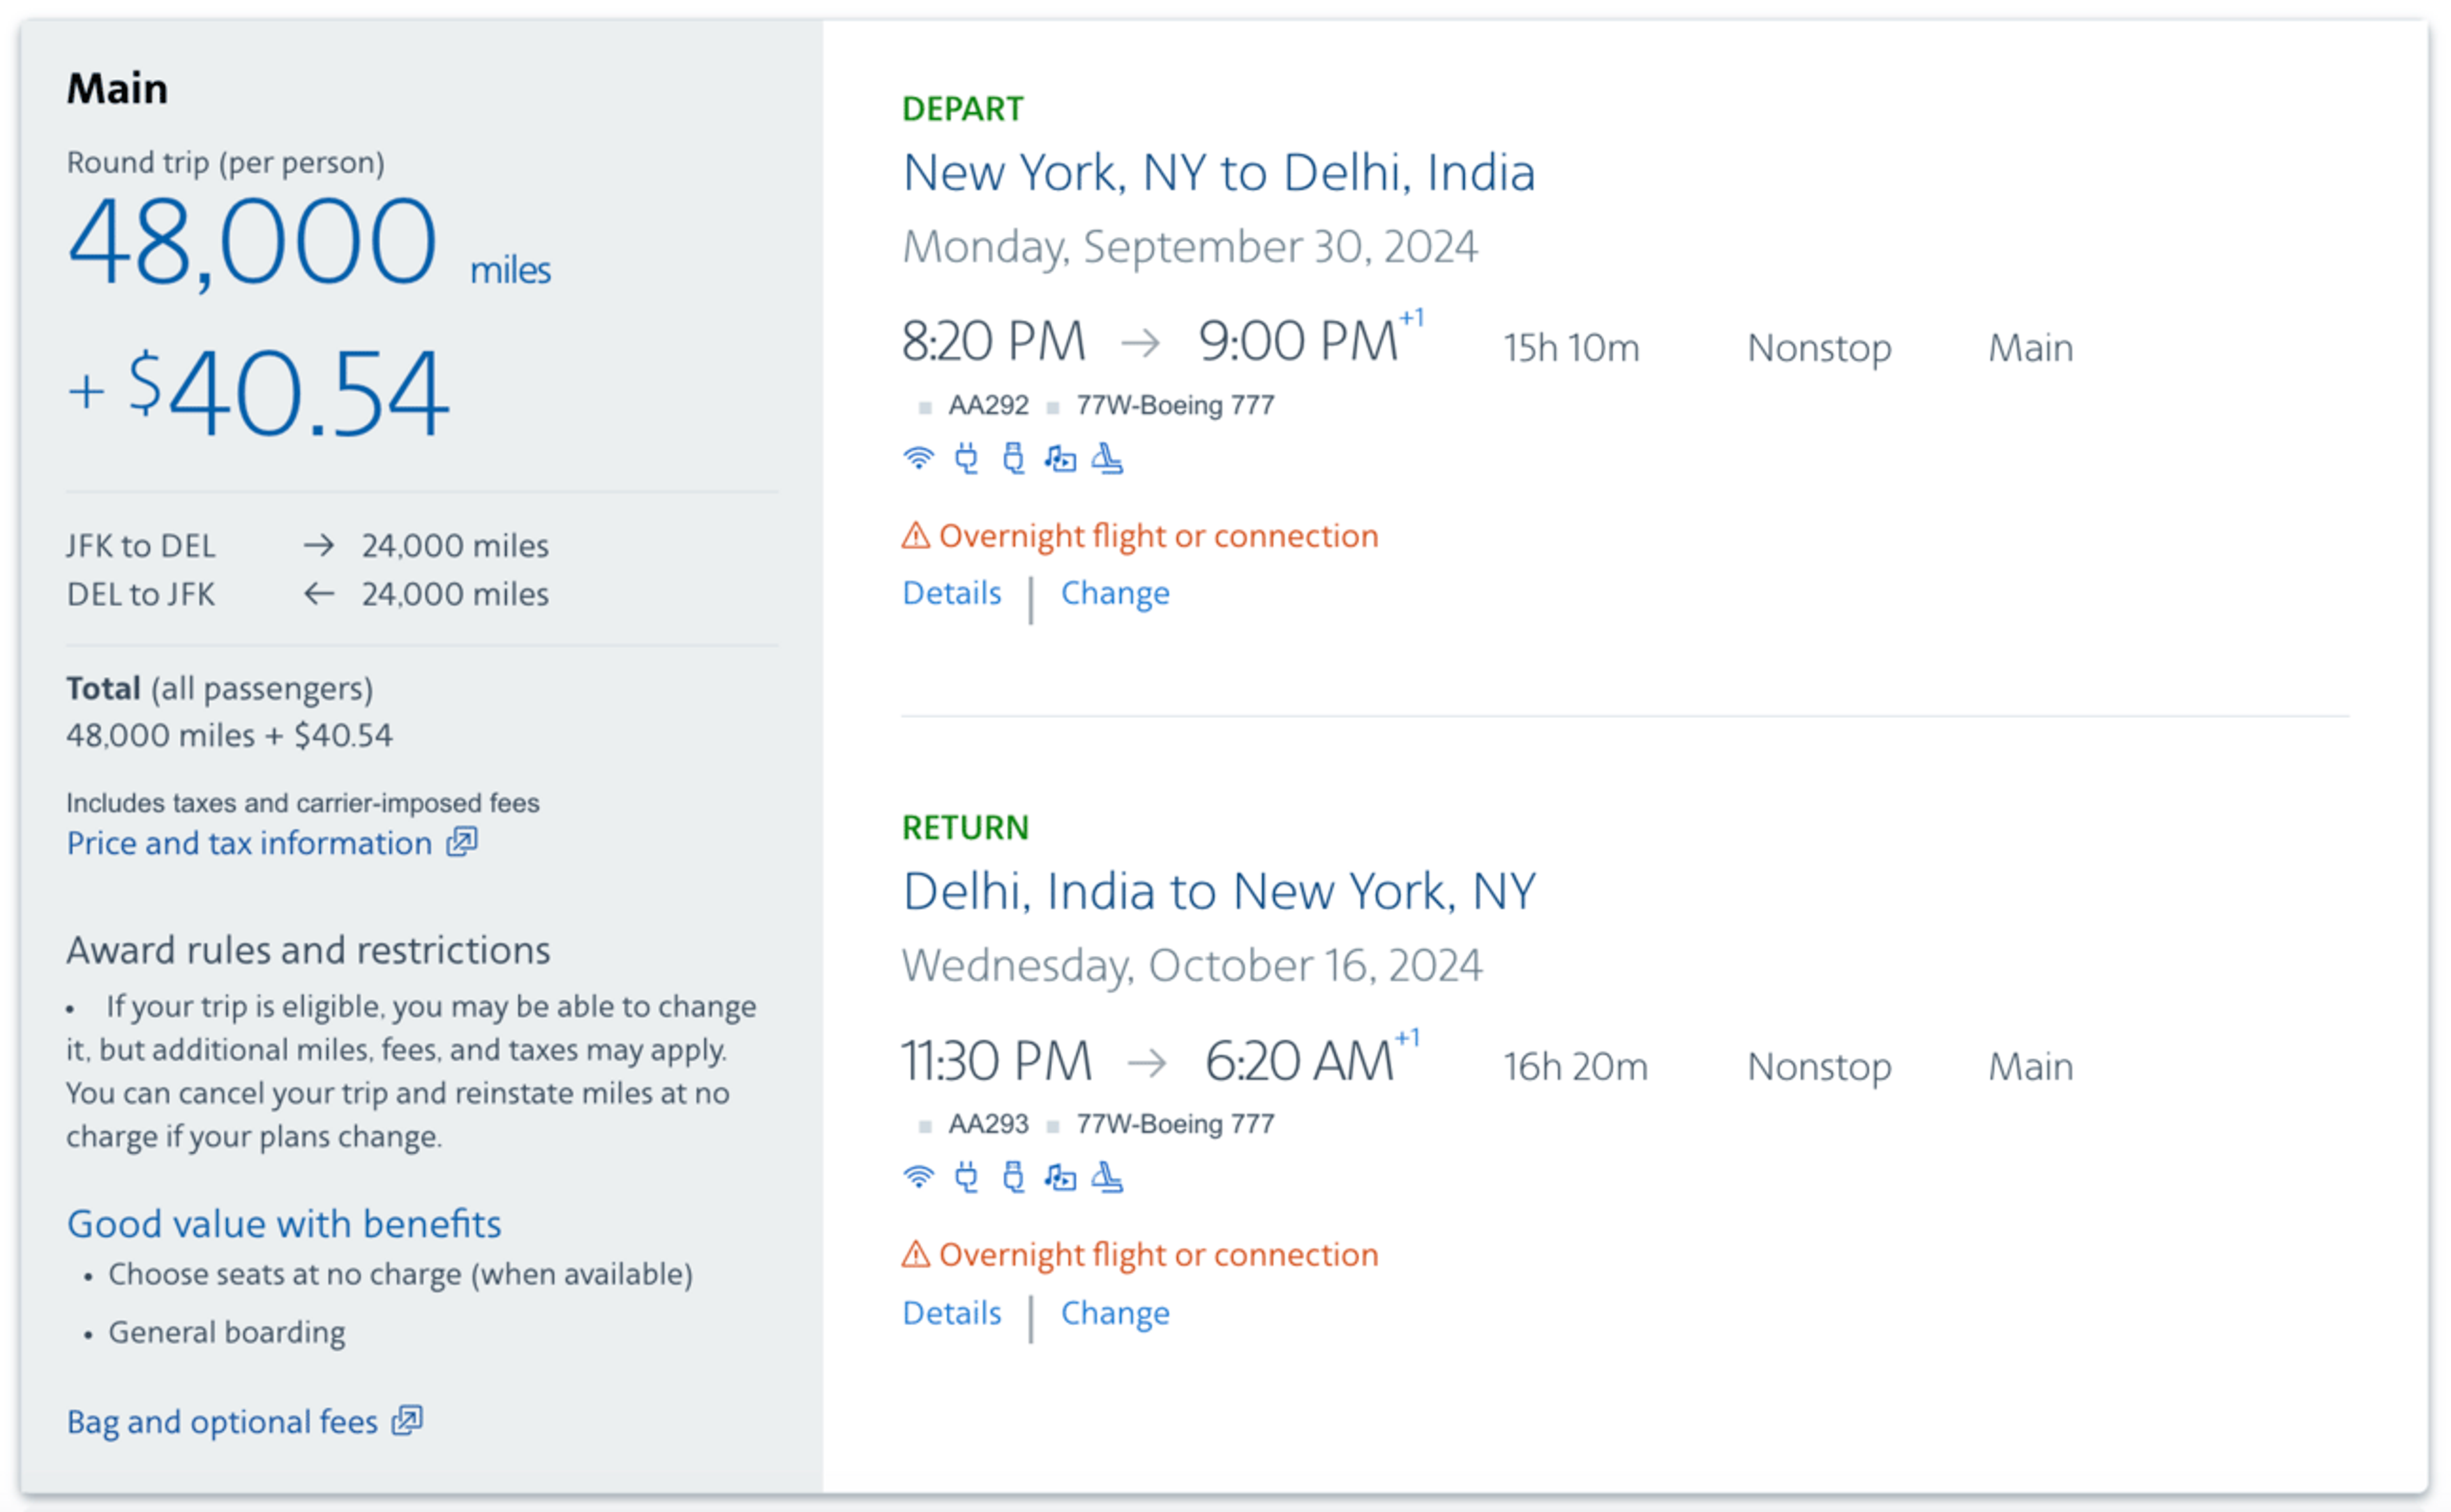
Task: Click the power outlet icon for AA293
Action: tap(966, 1177)
